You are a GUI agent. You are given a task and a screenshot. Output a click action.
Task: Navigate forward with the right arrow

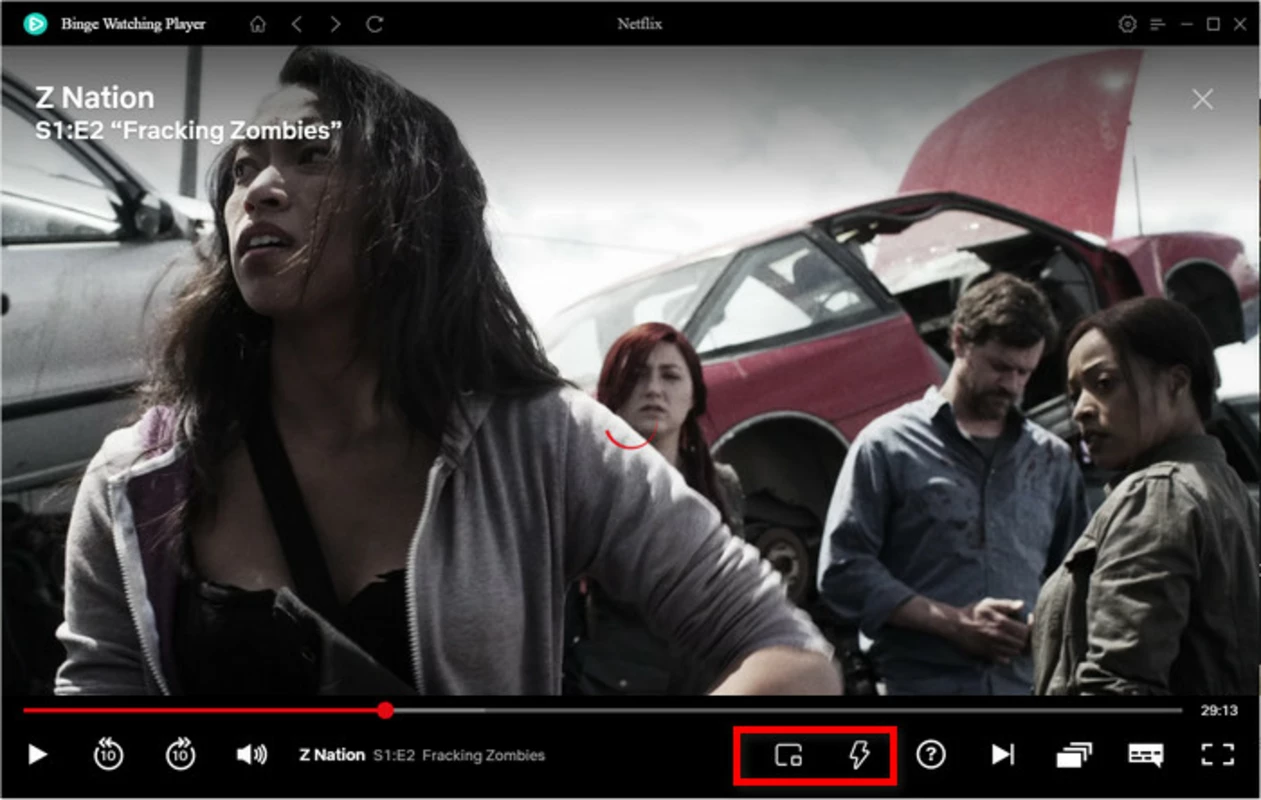(x=335, y=24)
